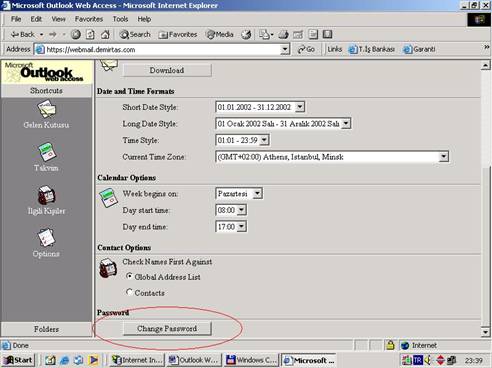Image resolution: width=492 pixels, height=368 pixels.
Task: Open Gelen Kutusu inbox shortcut
Action: (46, 115)
